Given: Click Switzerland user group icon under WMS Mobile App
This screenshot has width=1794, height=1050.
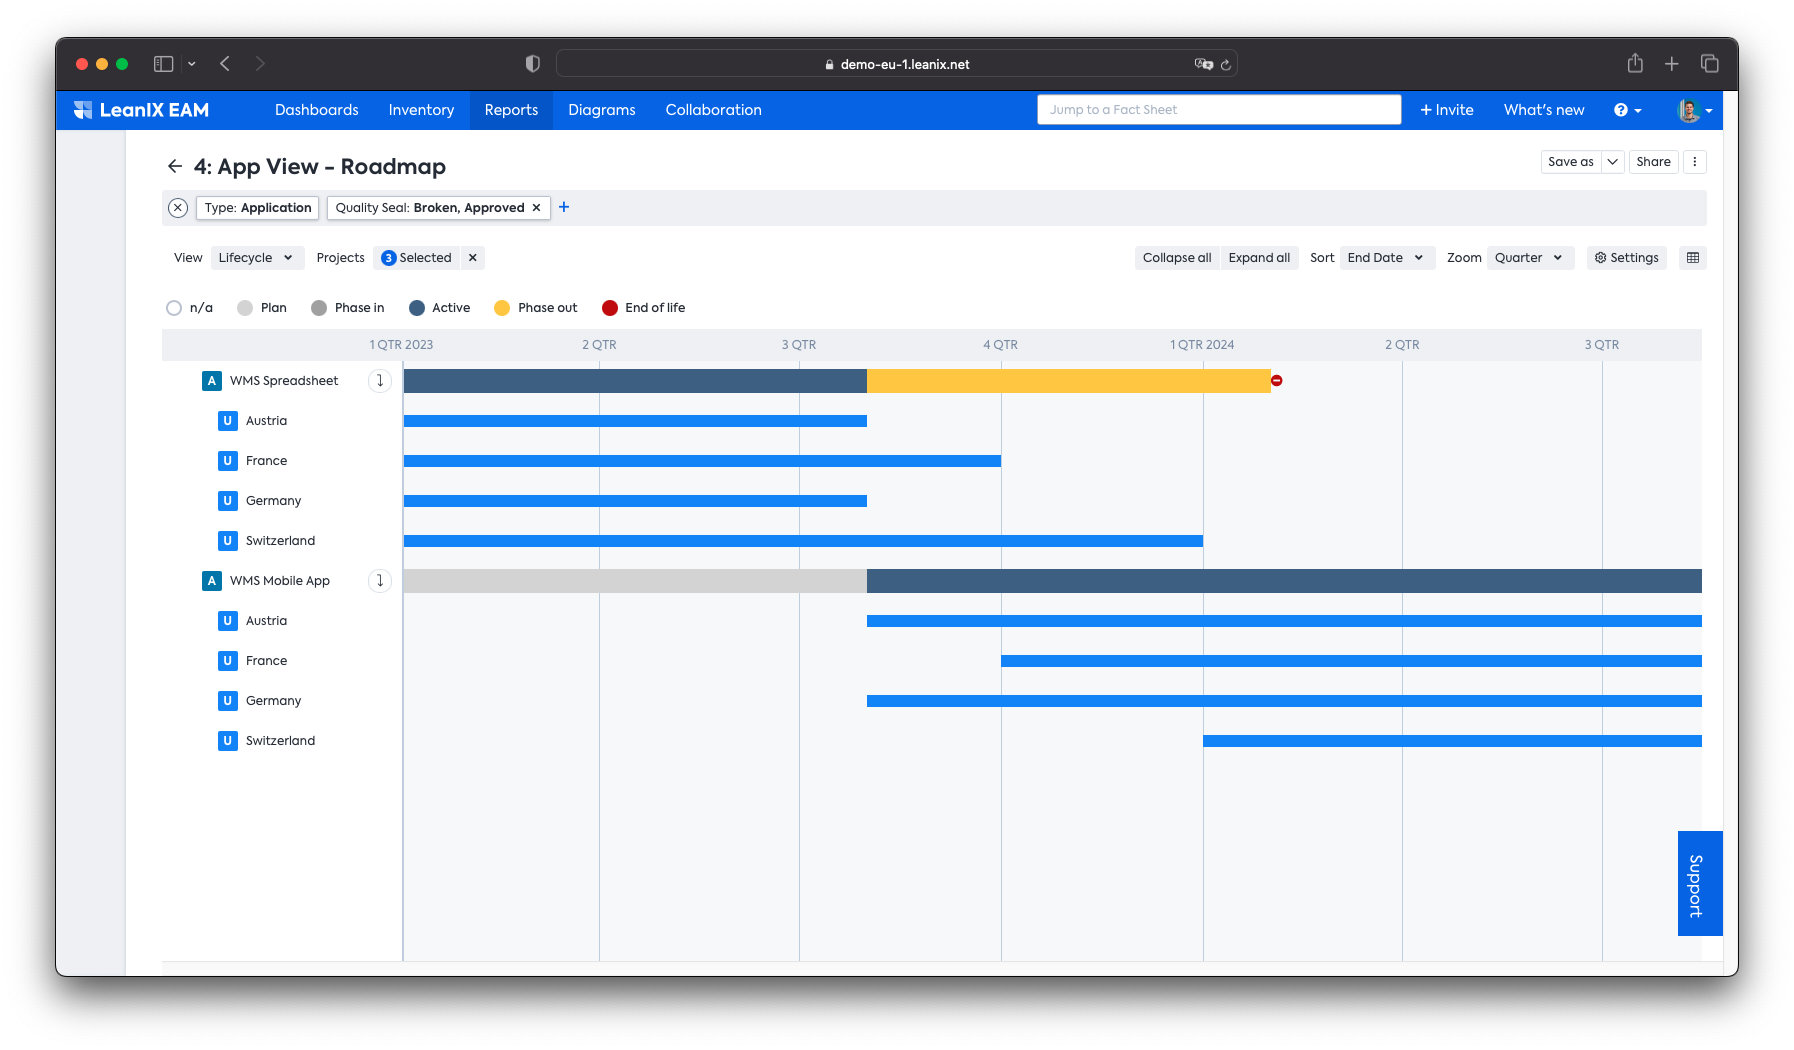Looking at the screenshot, I should (x=227, y=741).
